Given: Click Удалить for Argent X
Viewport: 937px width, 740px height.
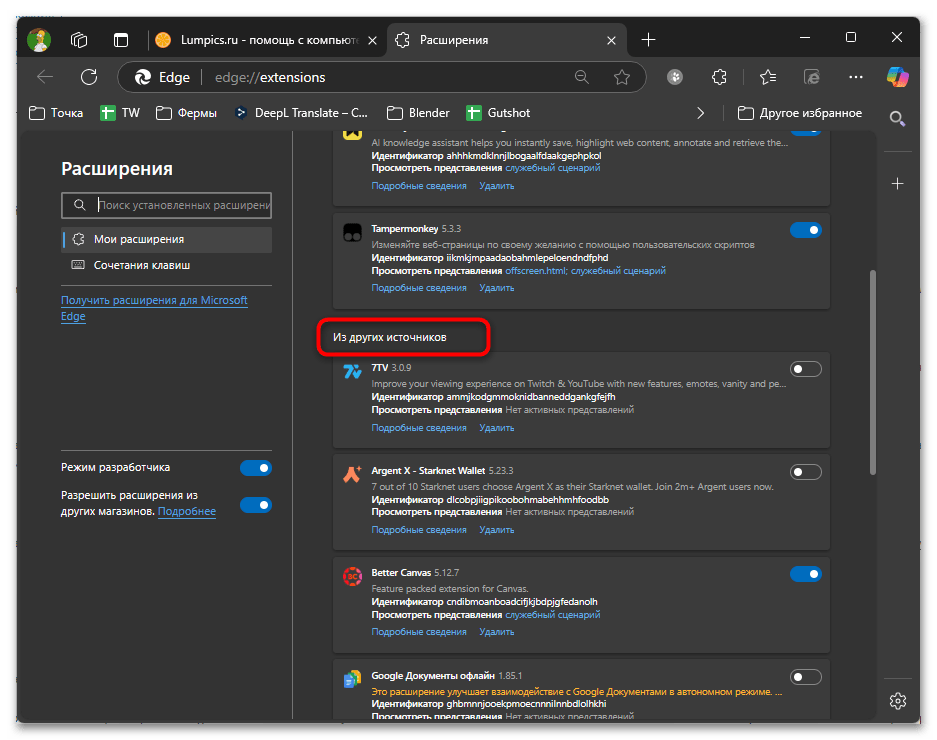Looking at the screenshot, I should (497, 530).
